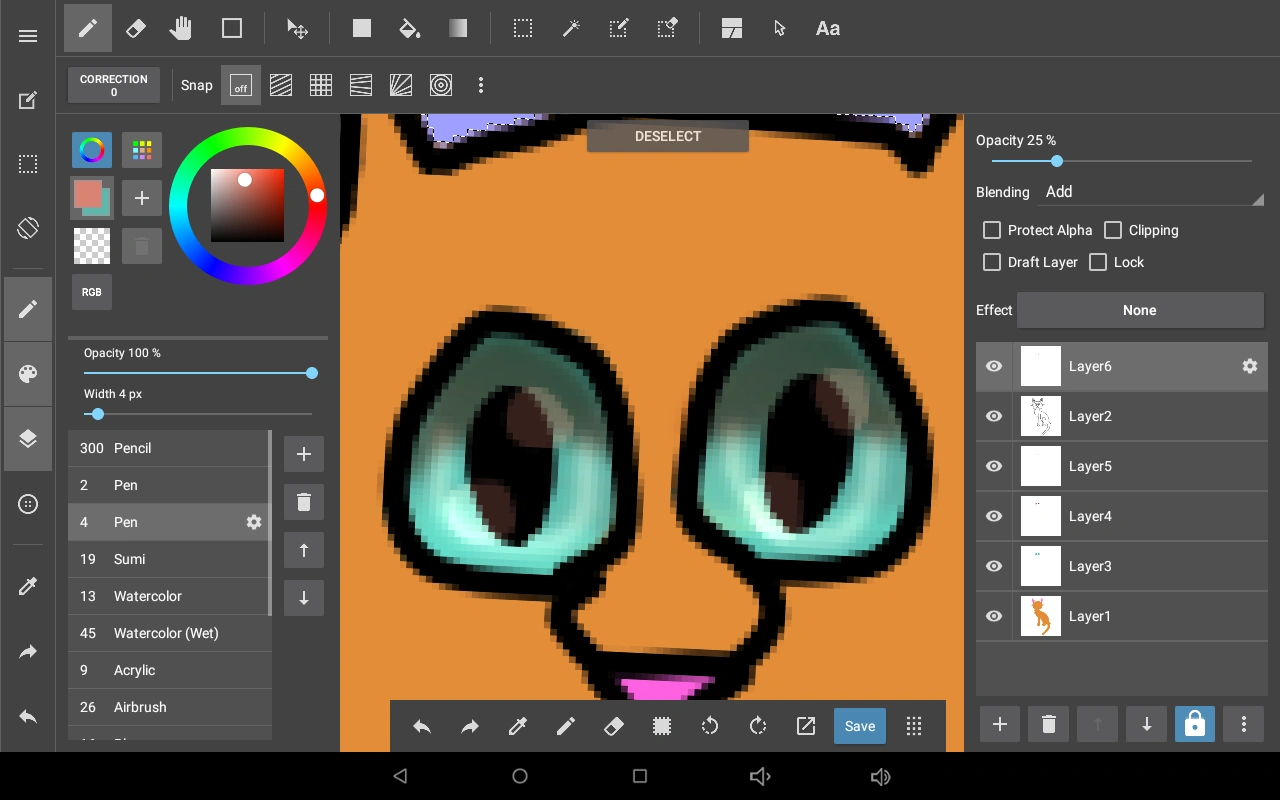Select the Layer1 thumbnail
Image resolution: width=1280 pixels, height=800 pixels.
[x=1040, y=616]
